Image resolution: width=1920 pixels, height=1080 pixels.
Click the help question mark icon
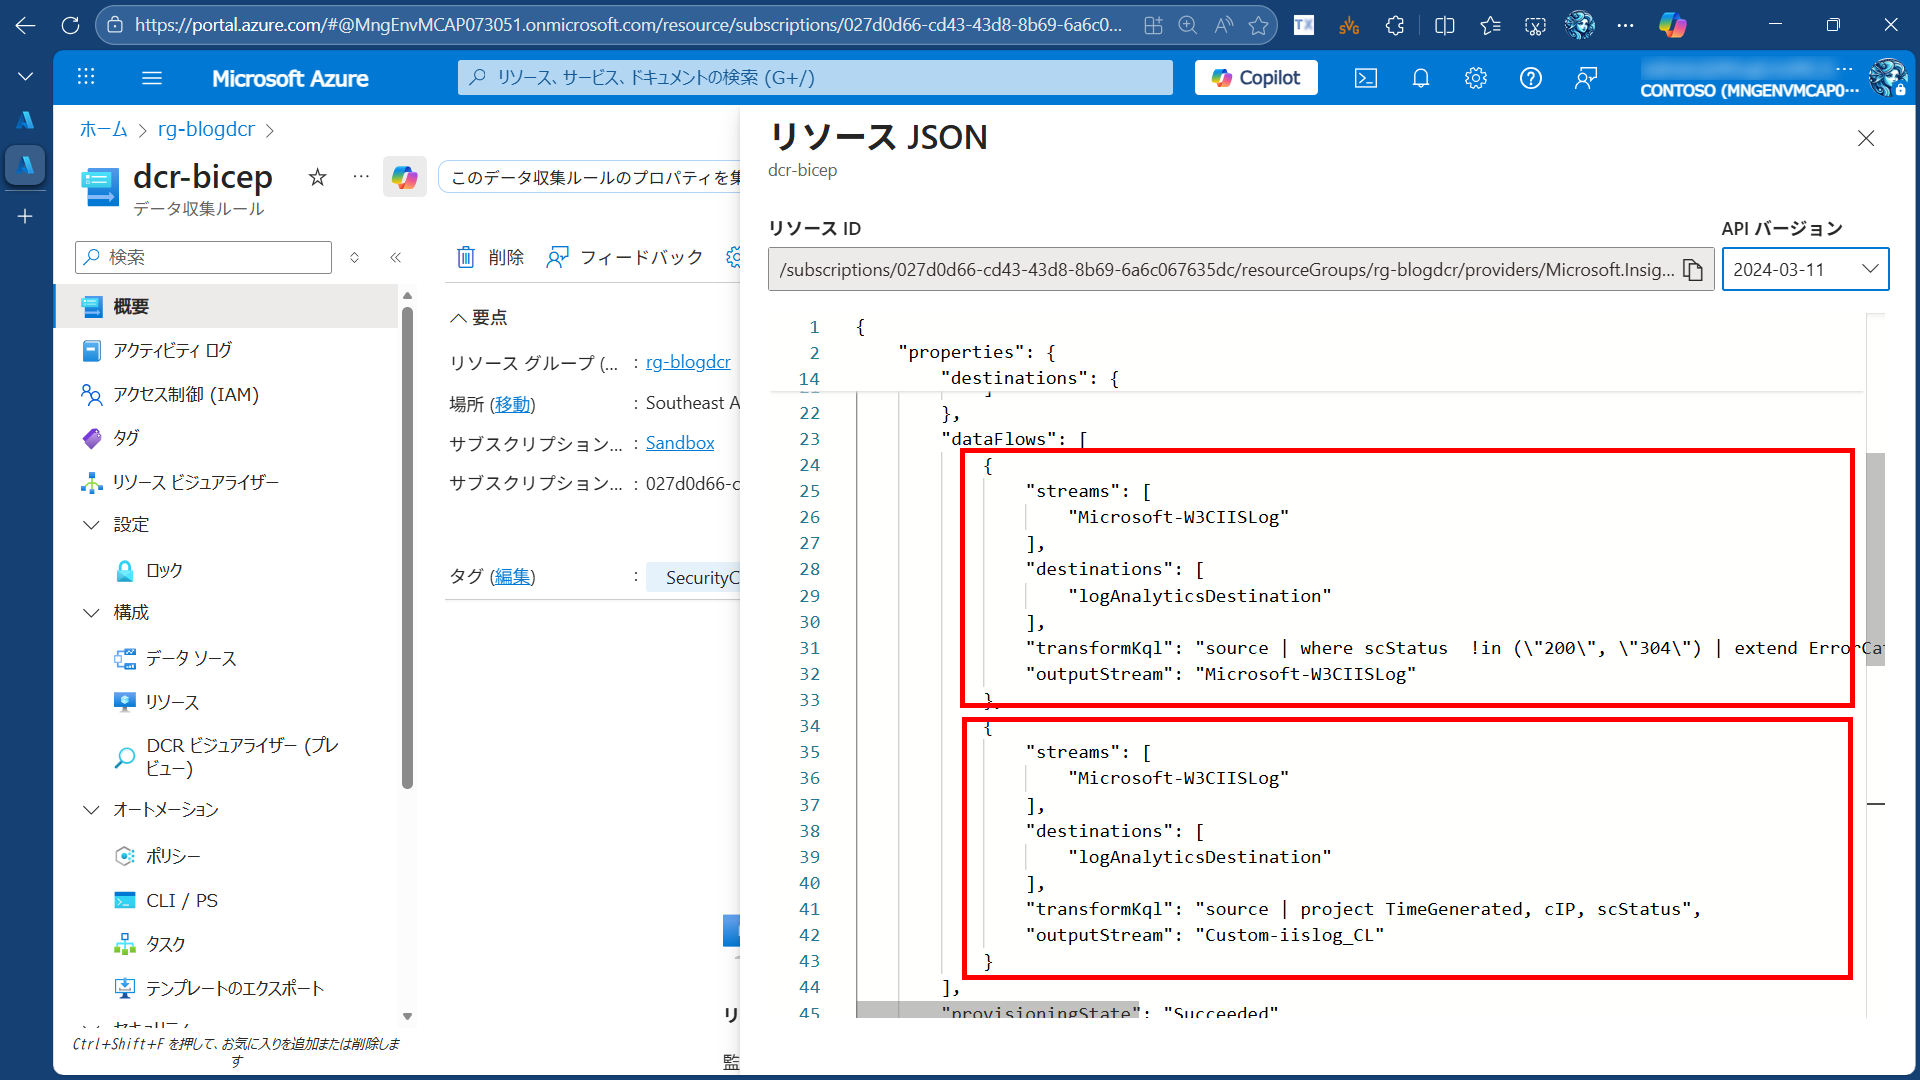tap(1530, 78)
